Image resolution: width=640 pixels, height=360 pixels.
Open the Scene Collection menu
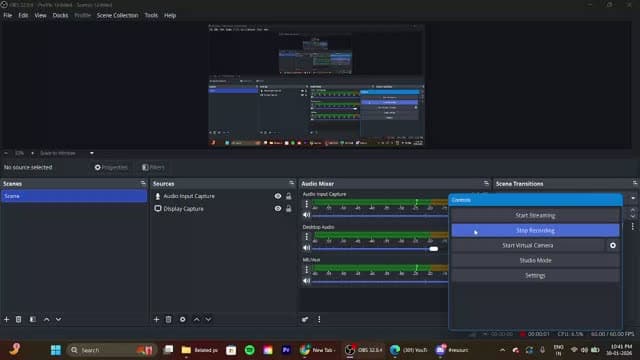(118, 15)
